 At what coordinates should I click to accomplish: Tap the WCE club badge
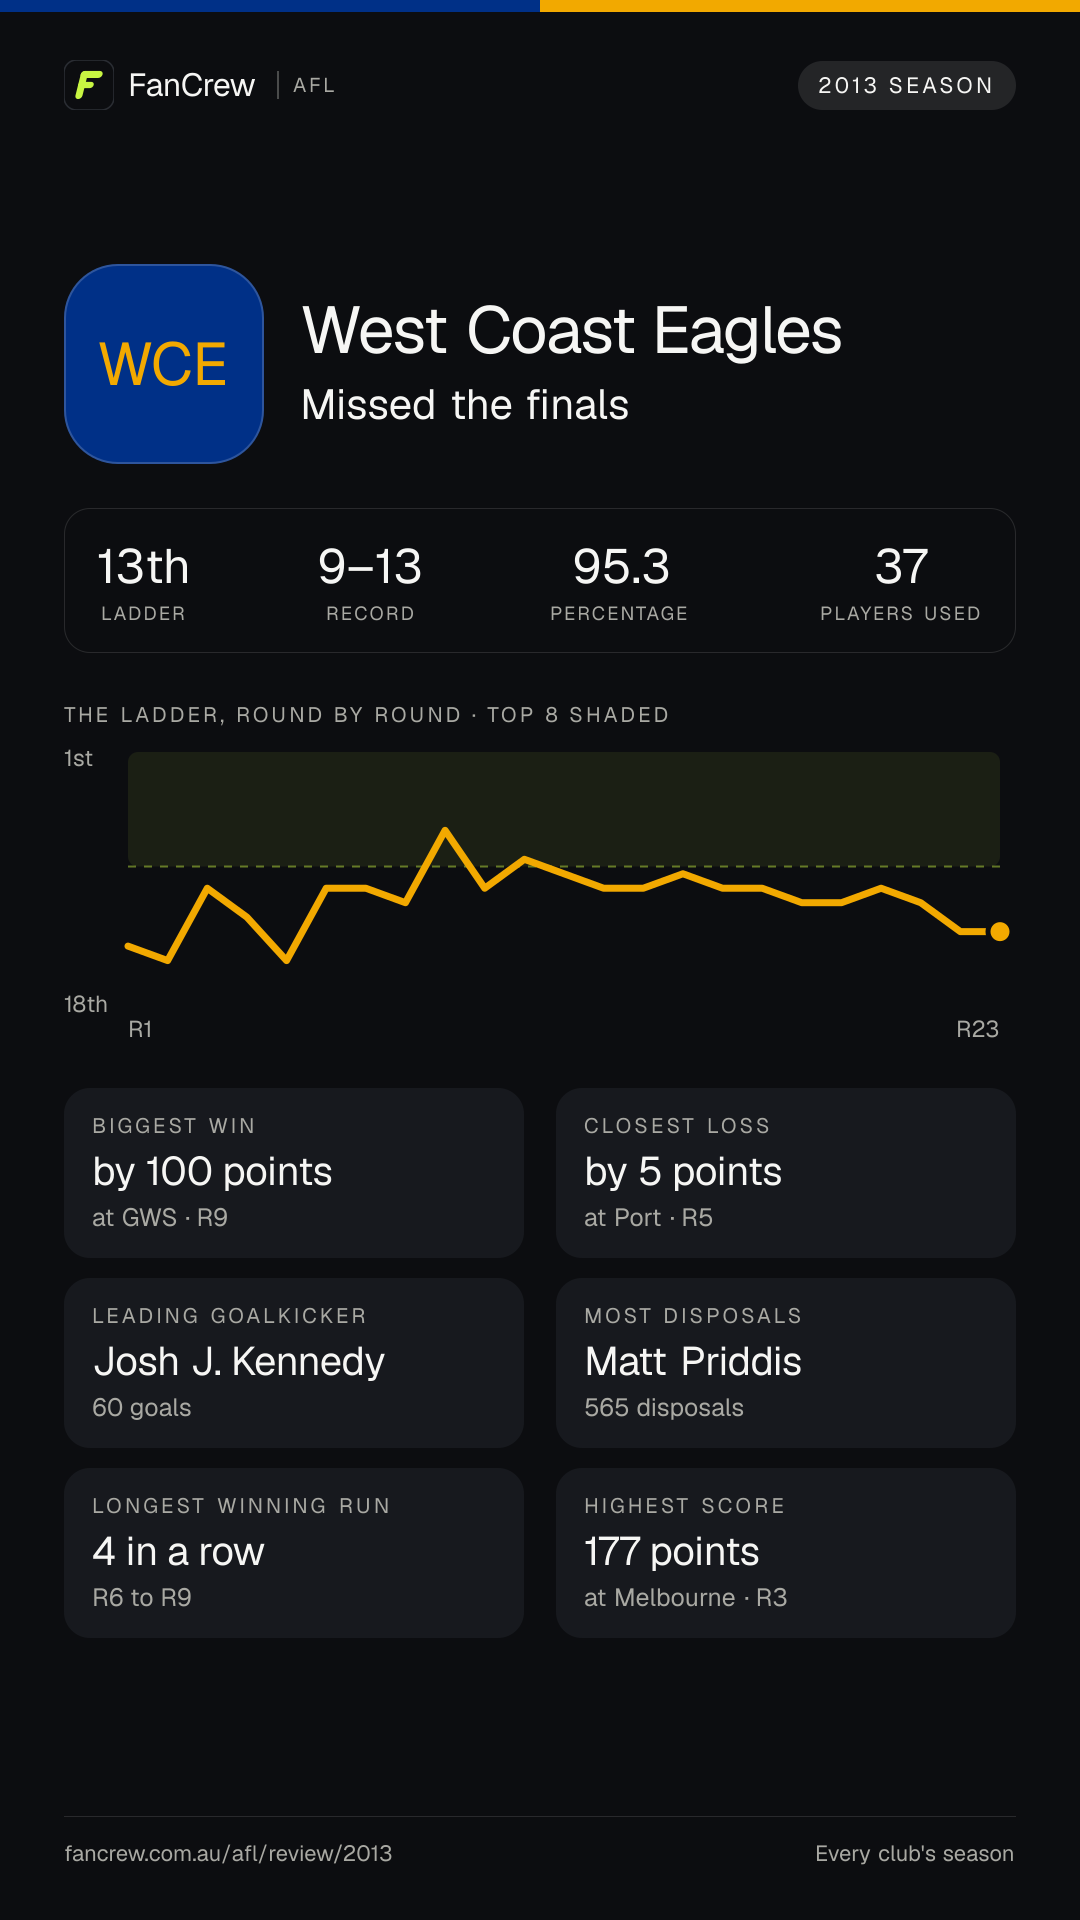(164, 364)
